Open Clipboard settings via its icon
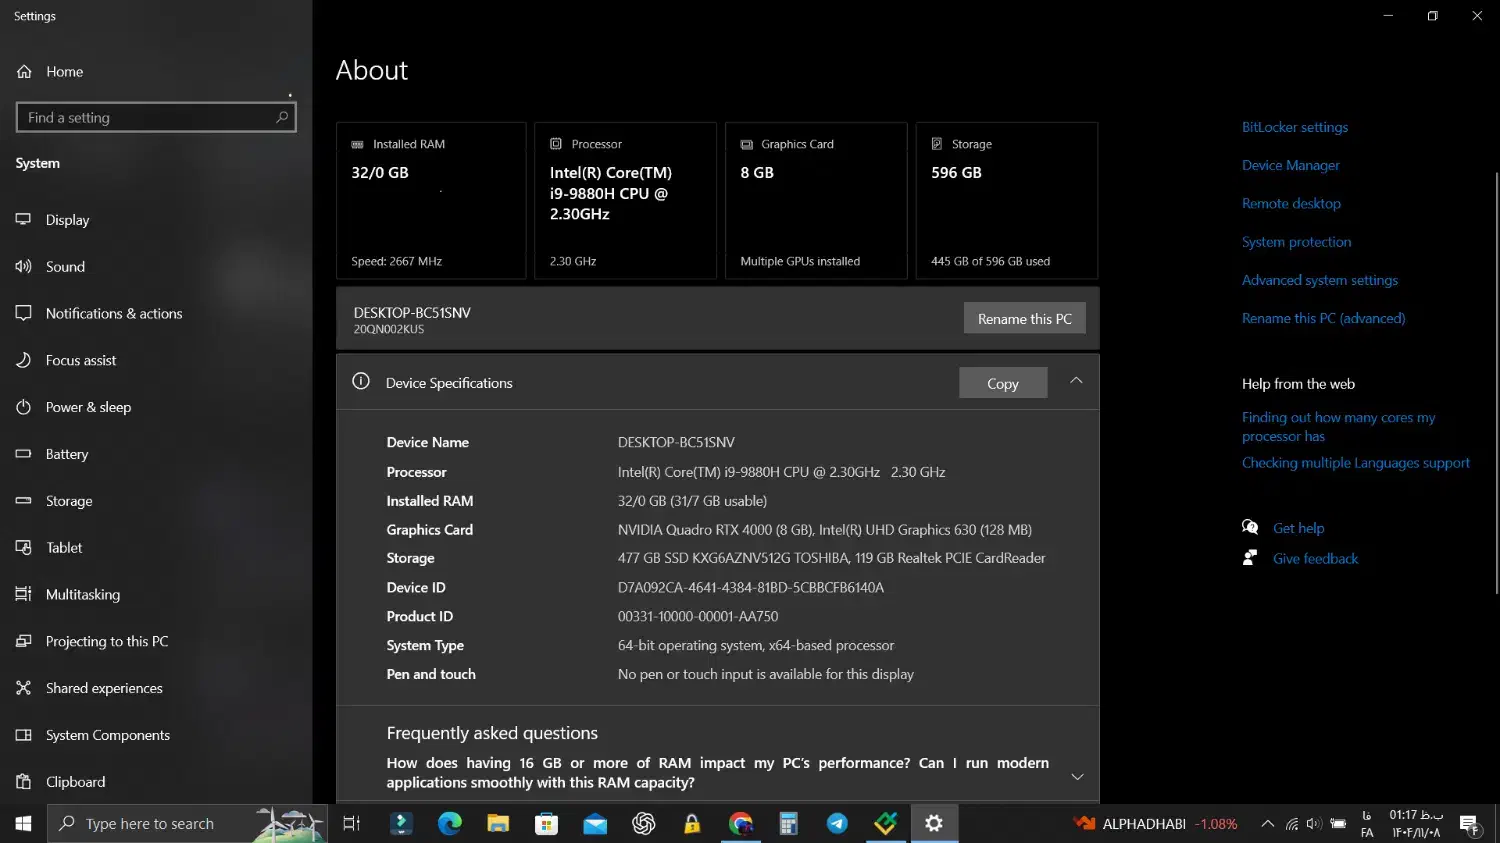 click(x=24, y=781)
